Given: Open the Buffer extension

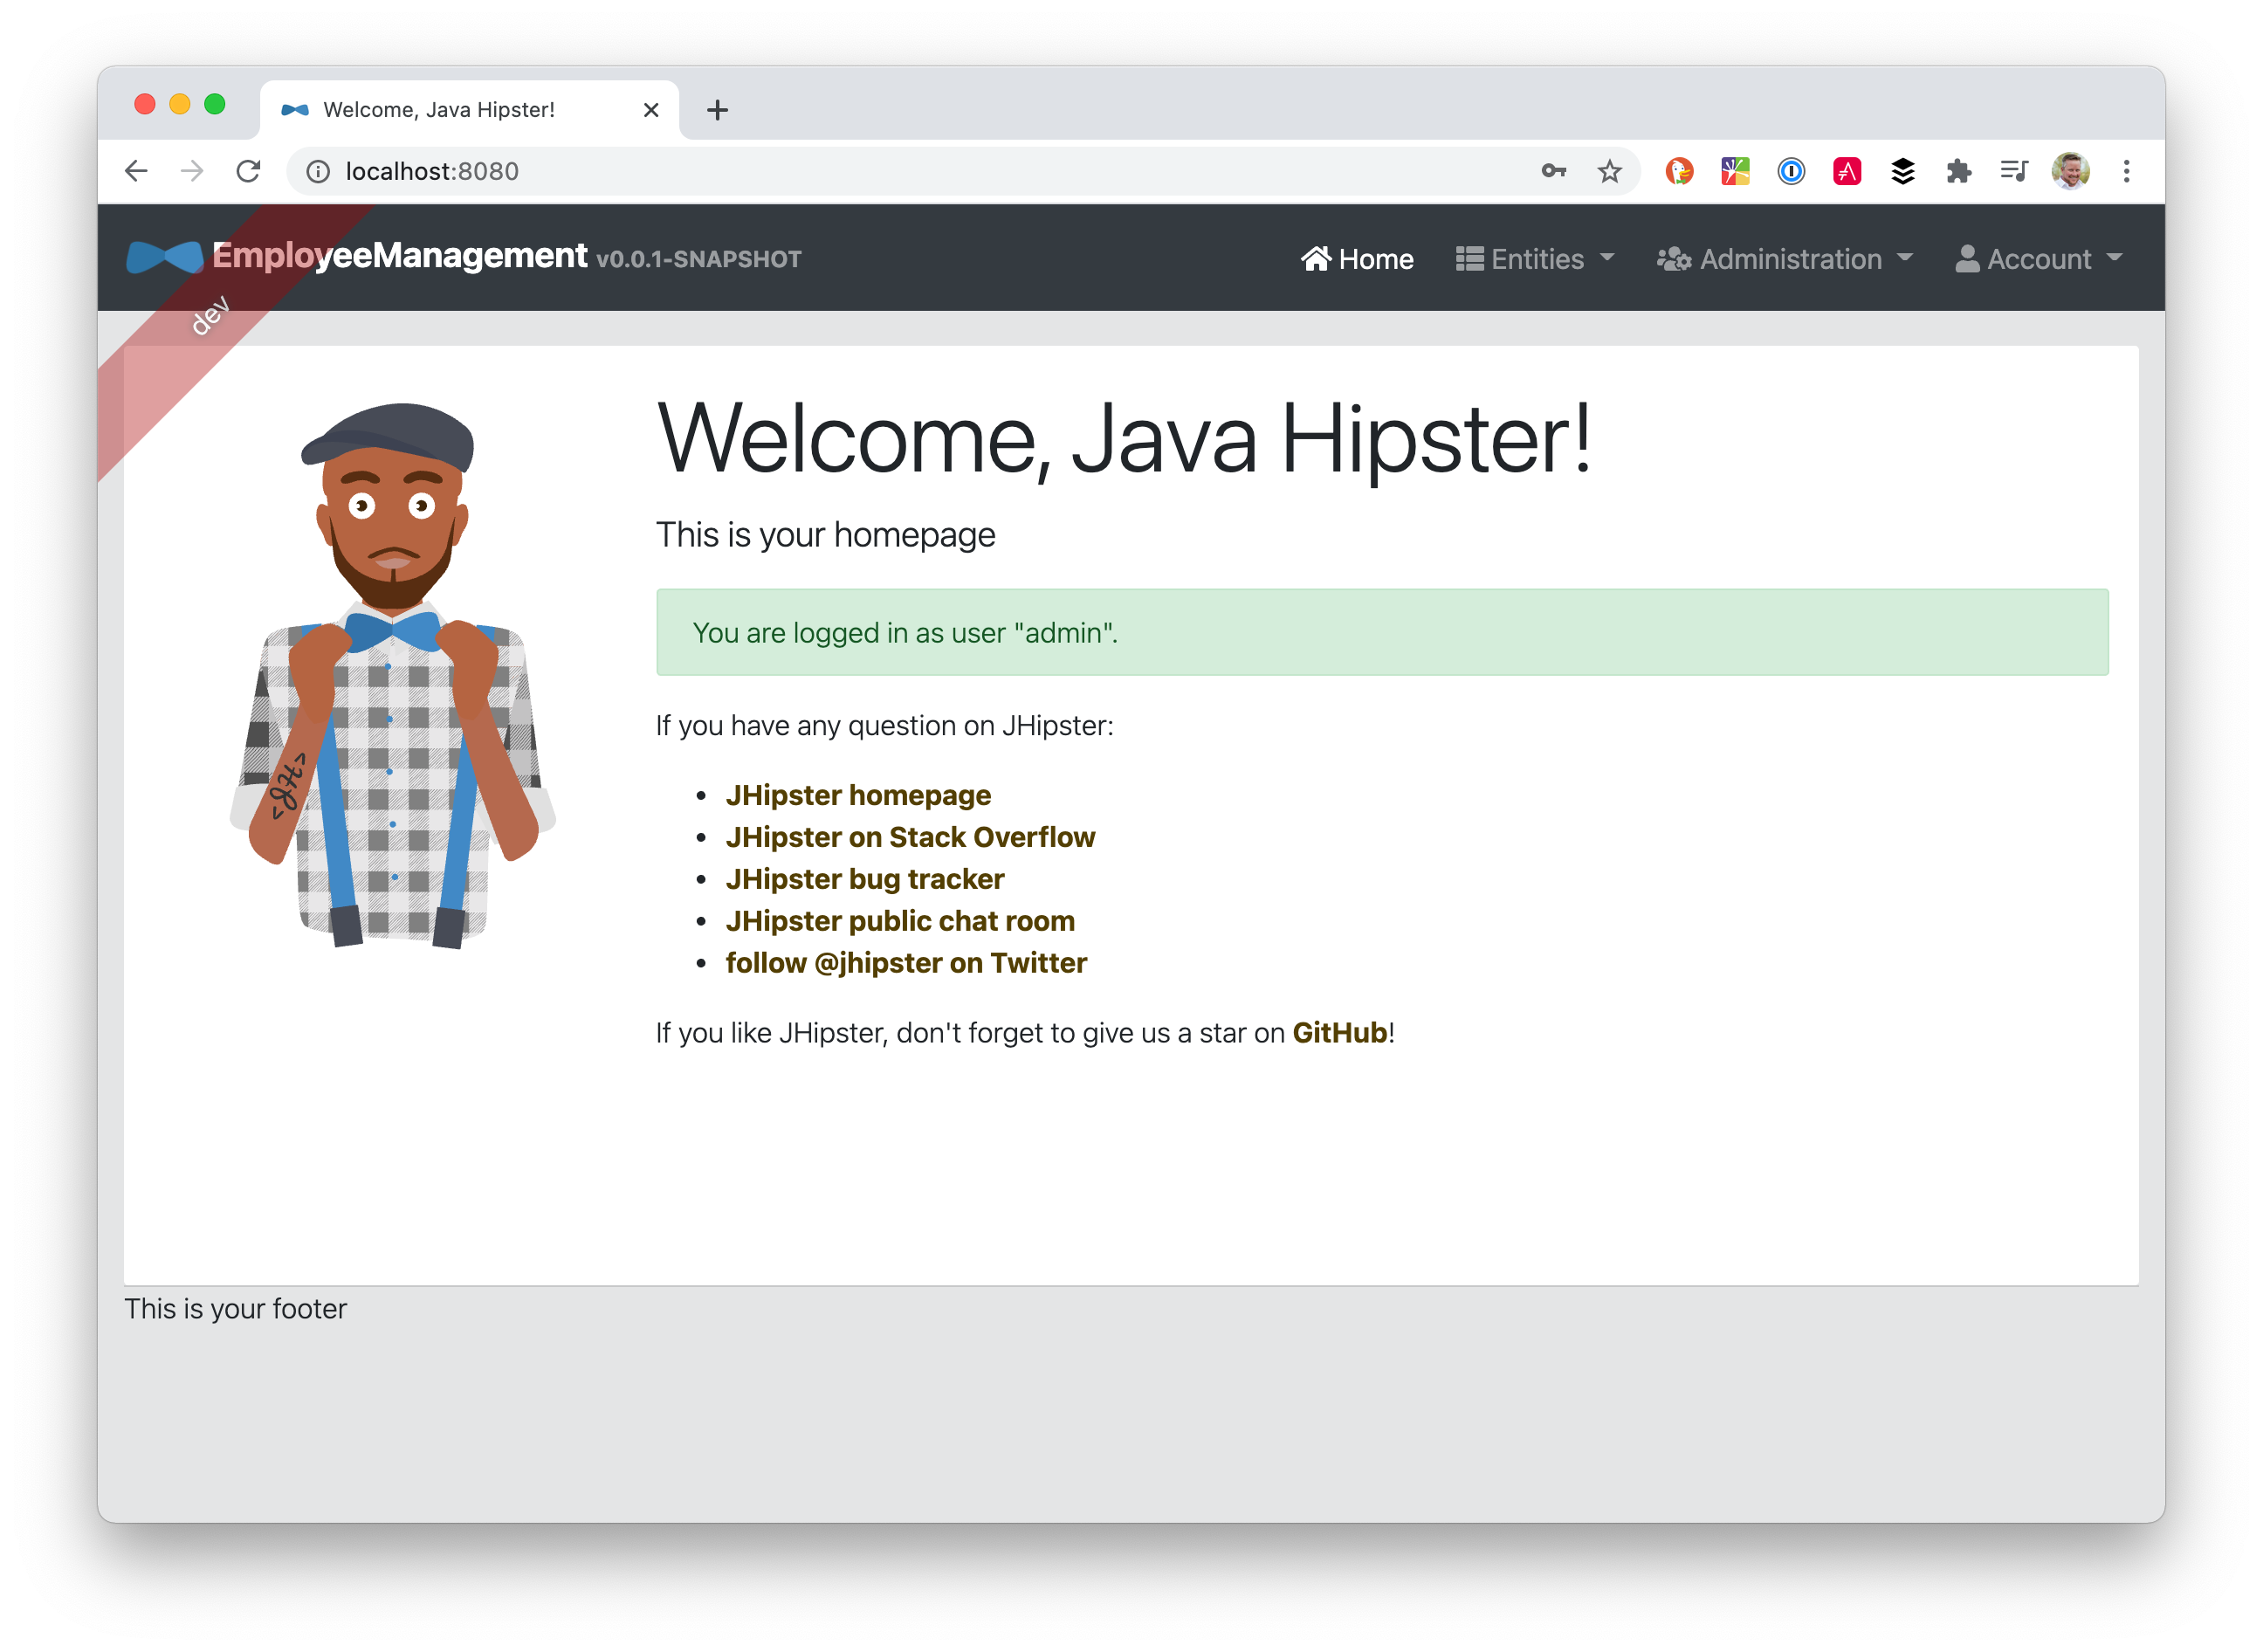Looking at the screenshot, I should [1902, 171].
